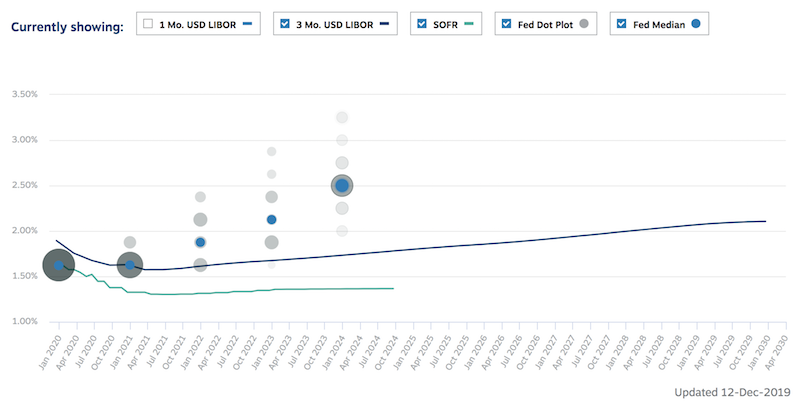Viewport: 800px width, 404px height.
Task: Click the Jan 2024 grey dot at 2.25%
Action: tap(342, 209)
